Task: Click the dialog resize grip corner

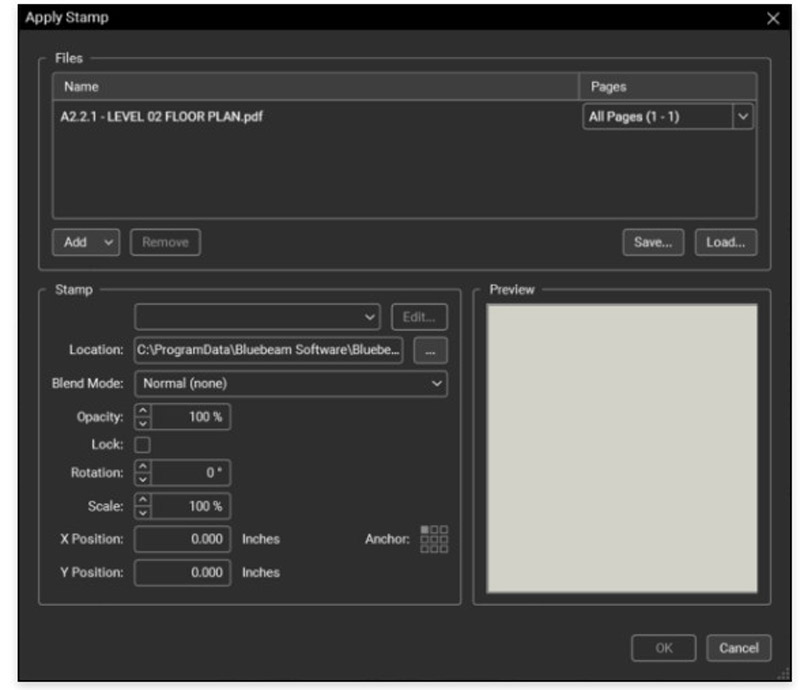Action: 784,674
